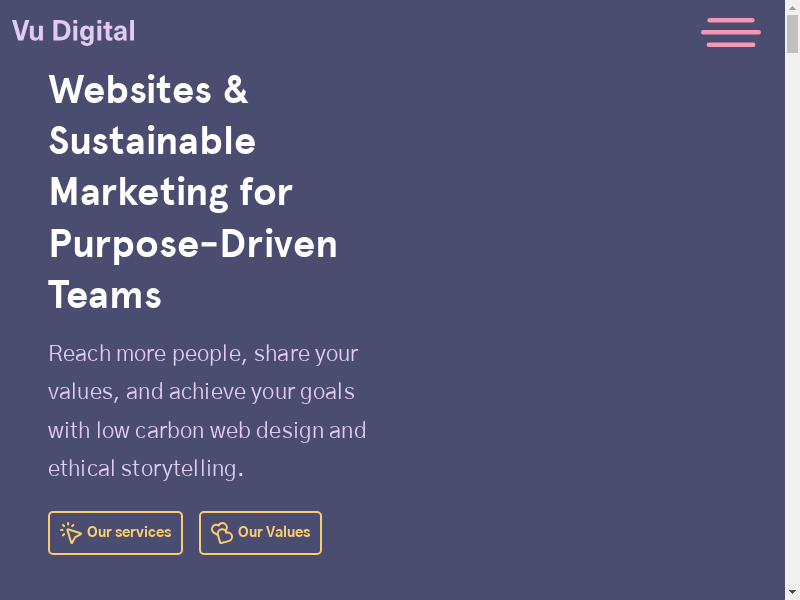Click the "with low carbon web design" line
The image size is (800, 600).
click(207, 431)
